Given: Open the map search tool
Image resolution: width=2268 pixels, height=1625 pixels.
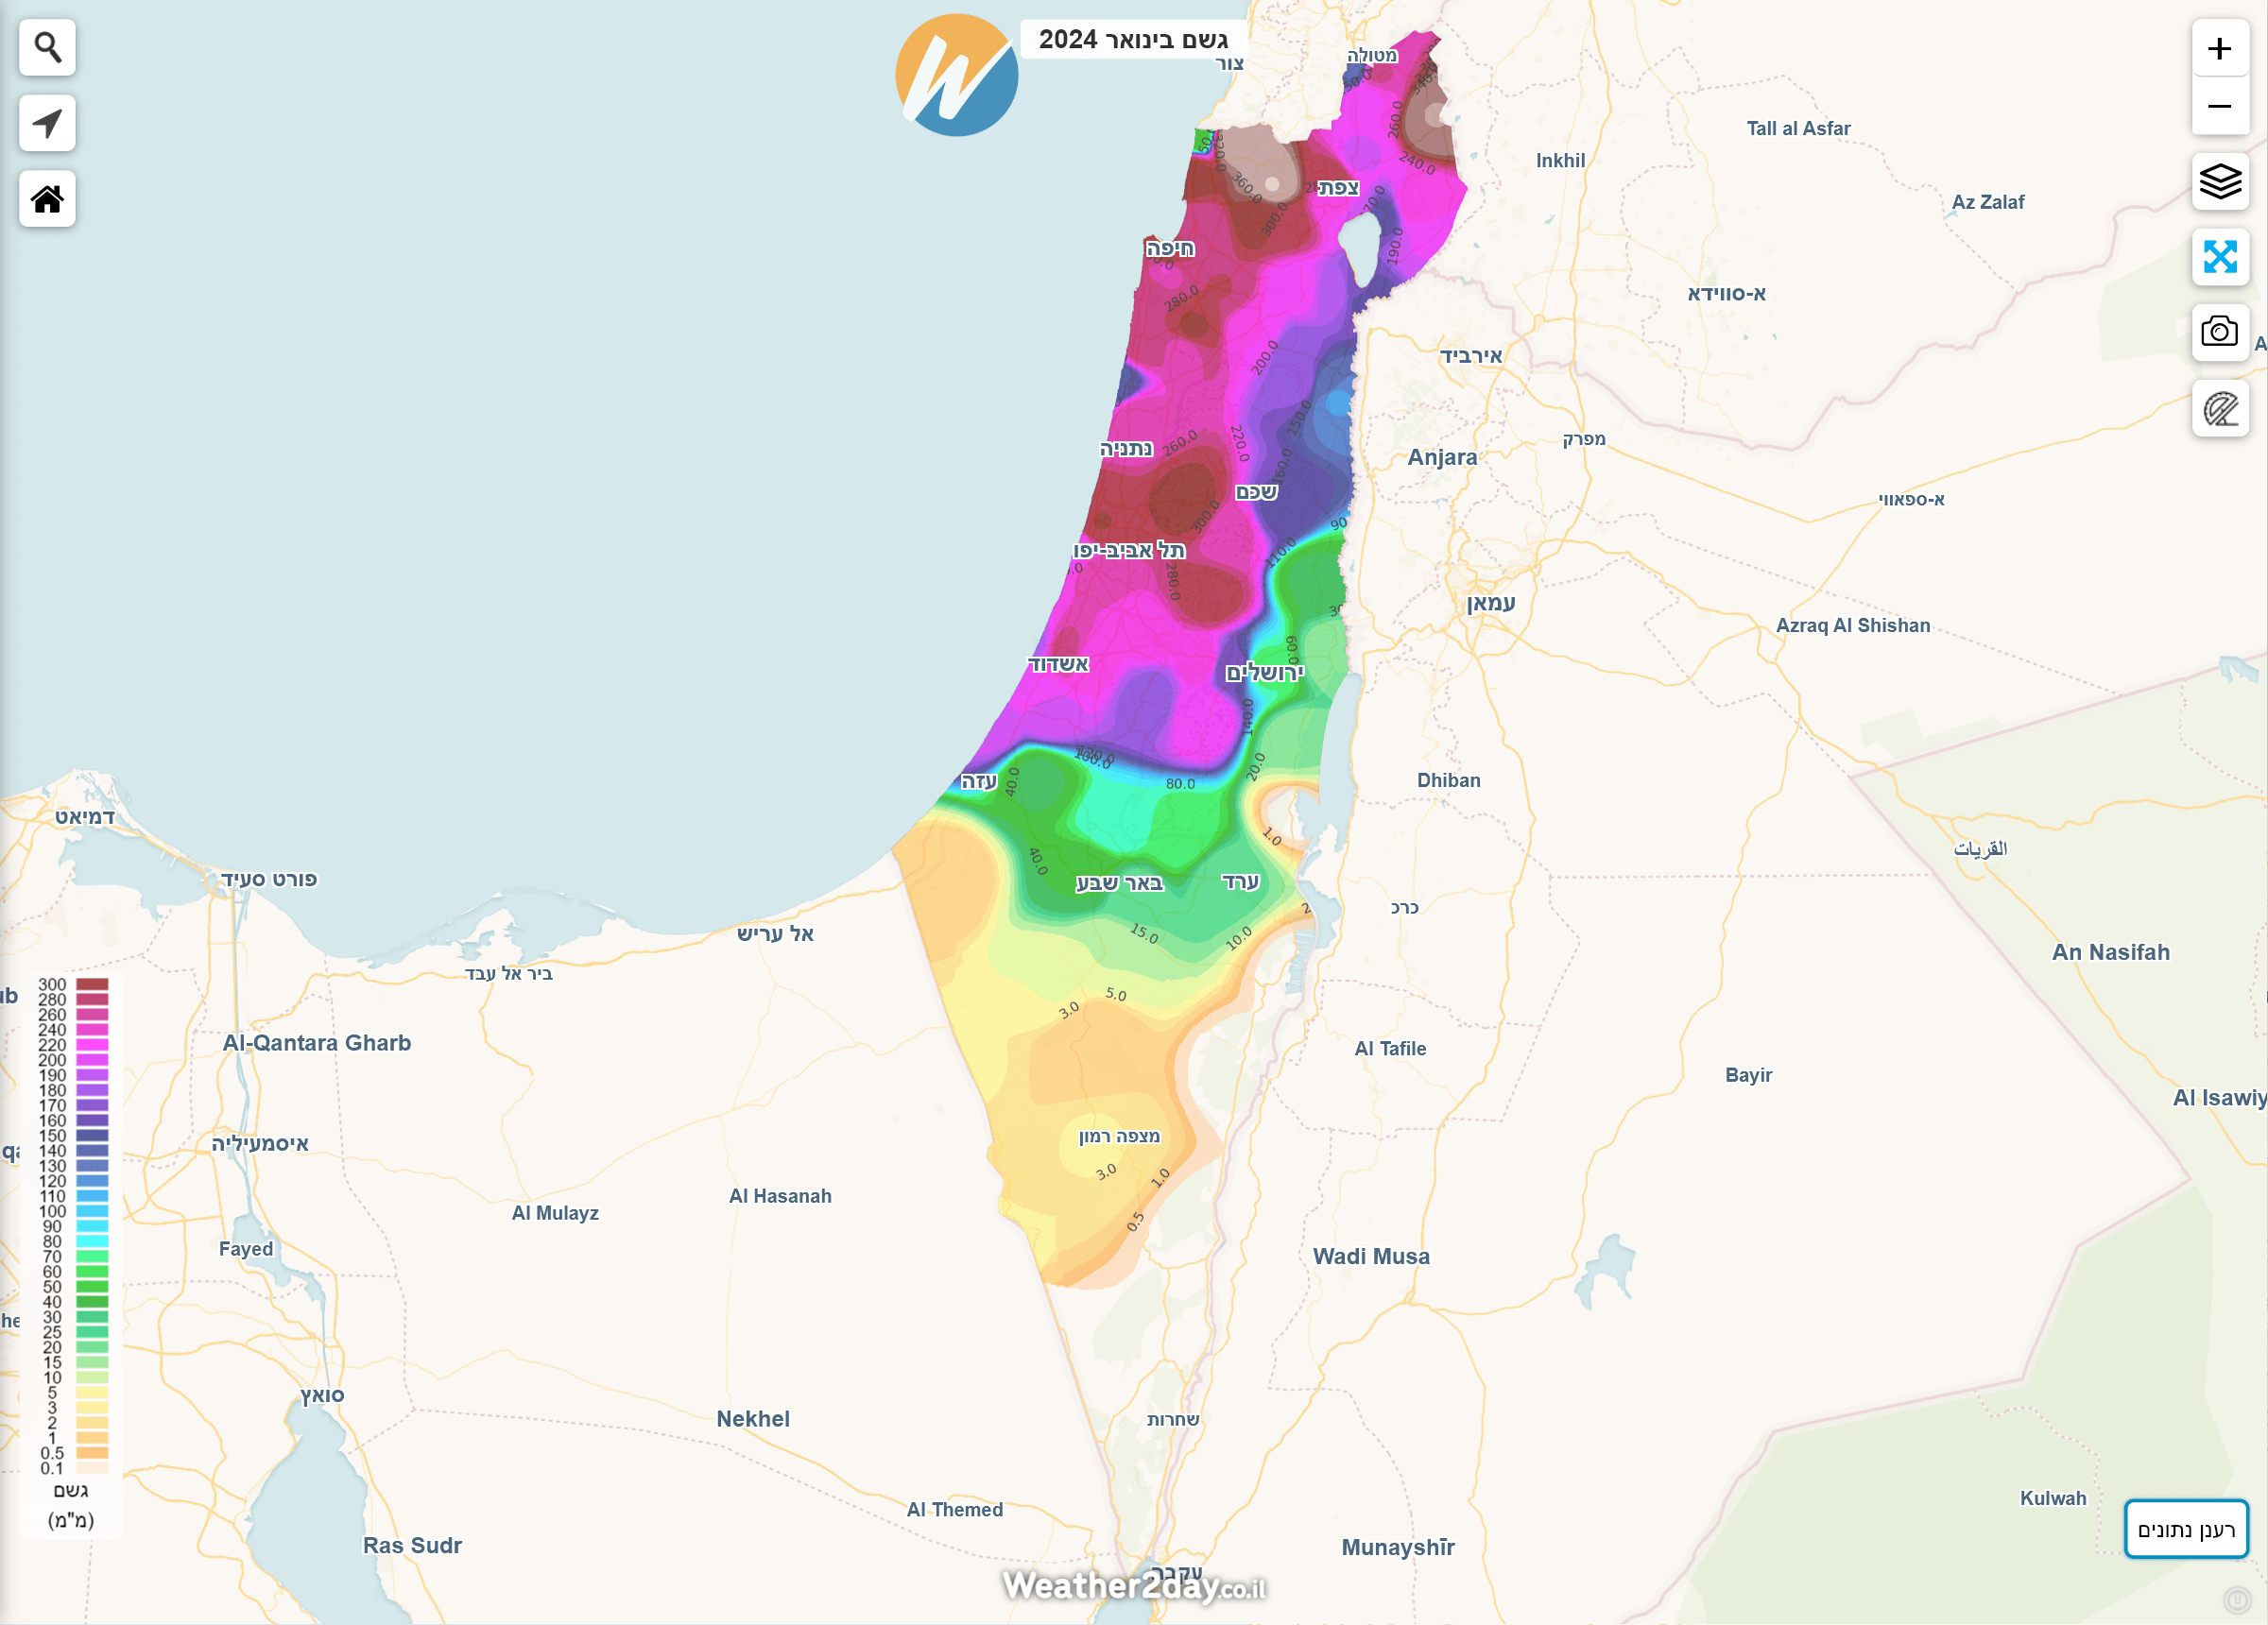Looking at the screenshot, I should [47, 47].
